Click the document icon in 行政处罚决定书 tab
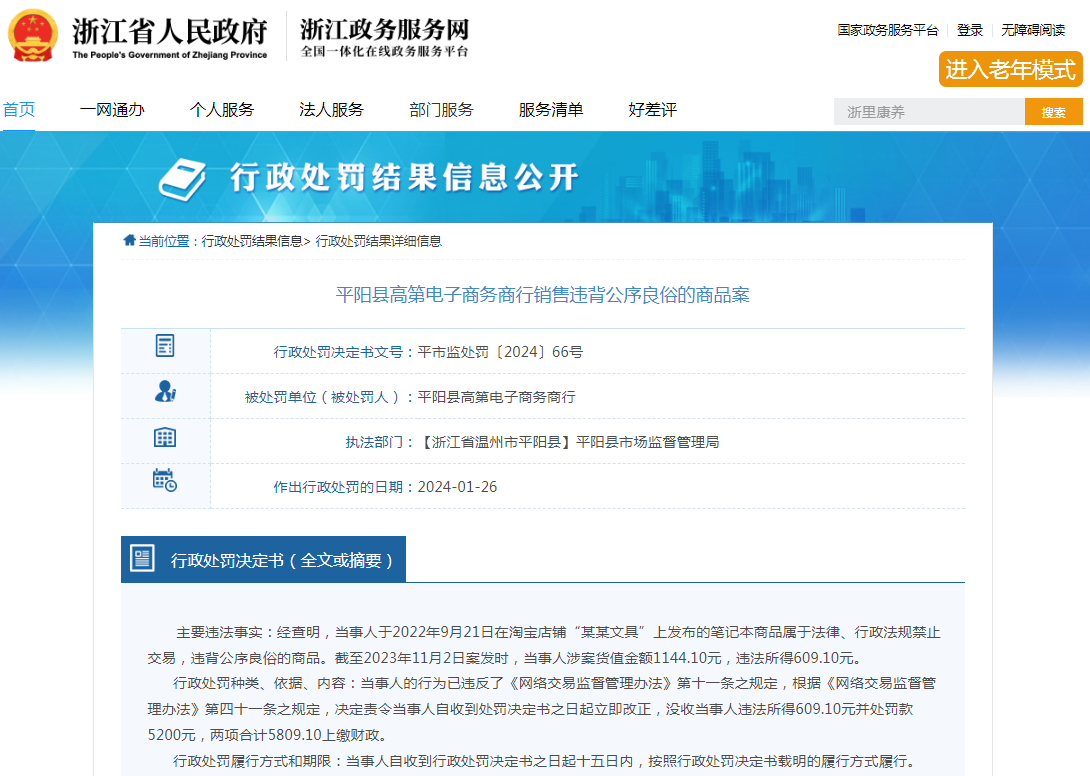The height and width of the screenshot is (776, 1090). 143,558
